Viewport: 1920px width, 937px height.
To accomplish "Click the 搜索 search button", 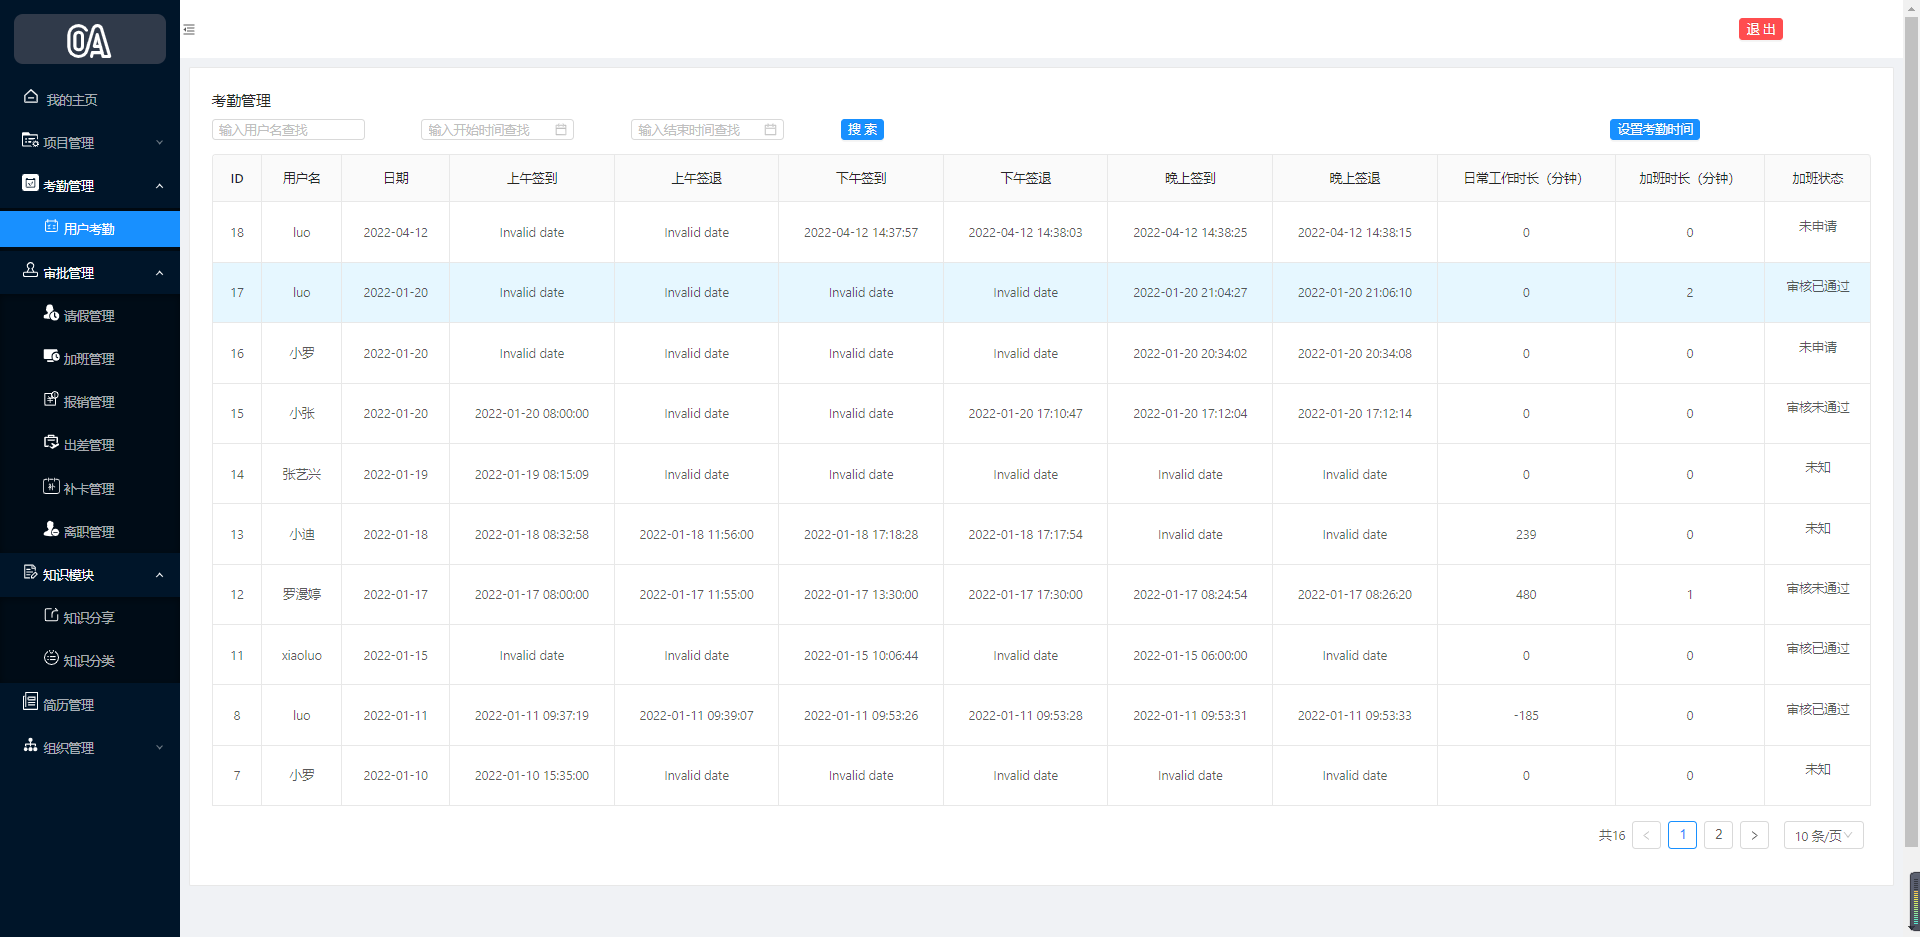I will point(862,130).
